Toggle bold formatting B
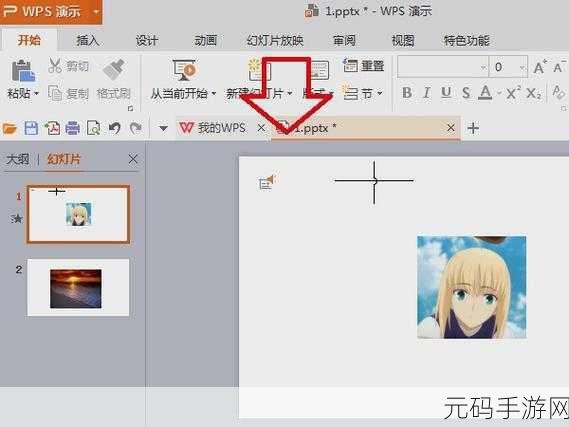This screenshot has height=427, width=569. point(407,93)
